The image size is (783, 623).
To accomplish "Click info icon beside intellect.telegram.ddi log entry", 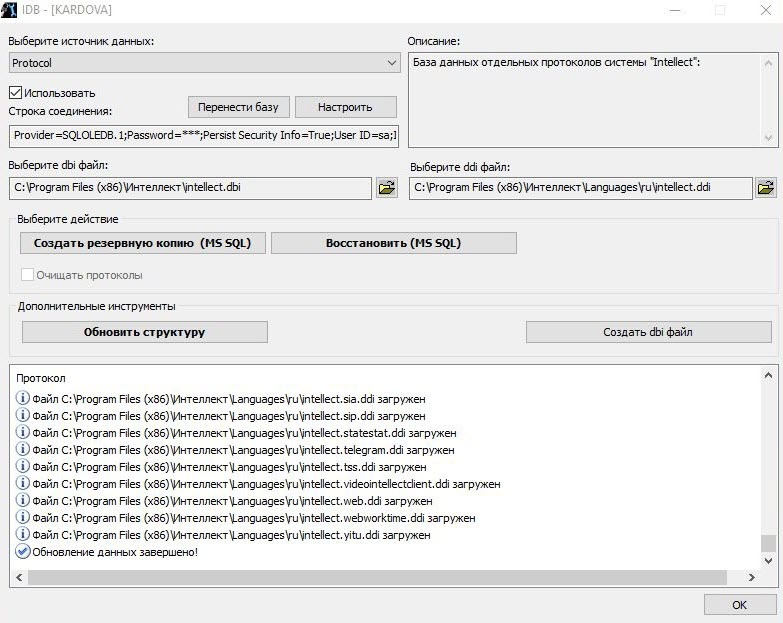I will [x=23, y=450].
